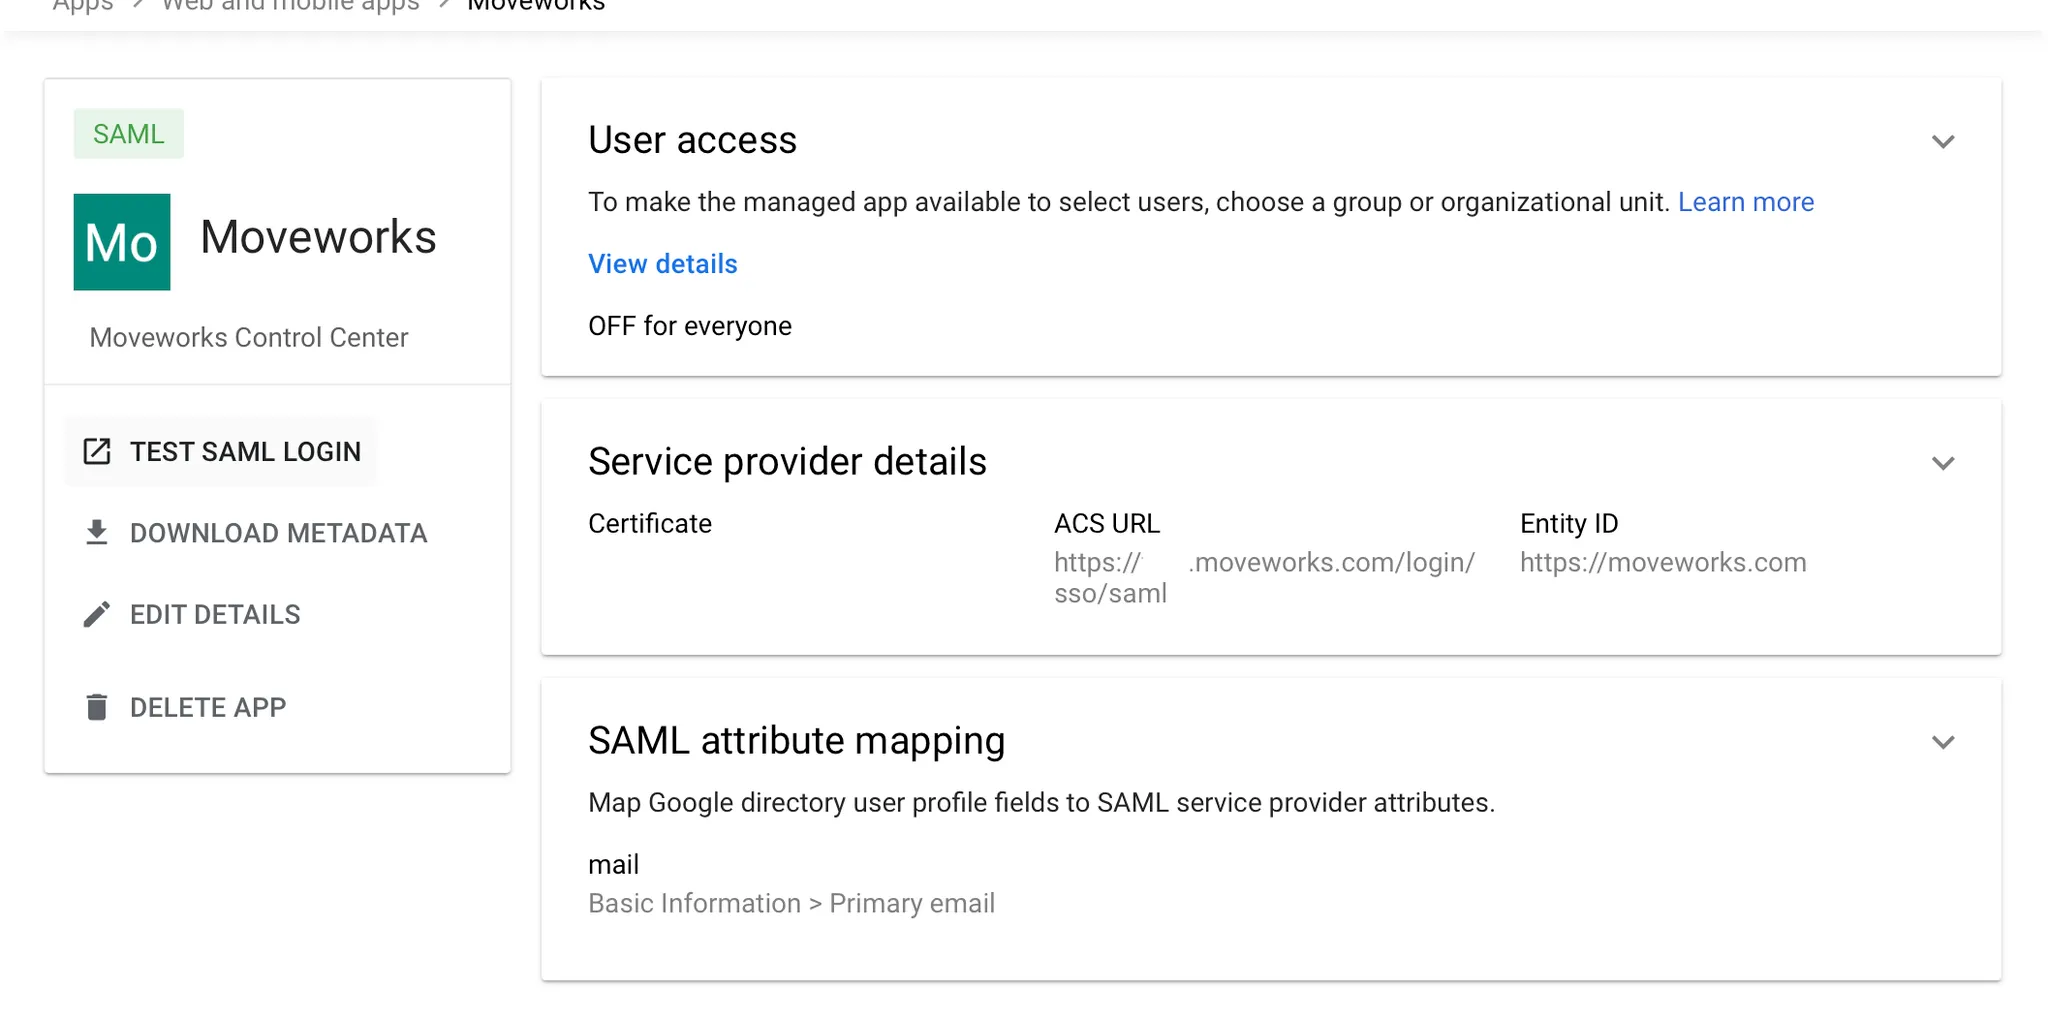Screen dimensions: 2048x1017
Task: Click the SAML badge label
Action: click(129, 134)
